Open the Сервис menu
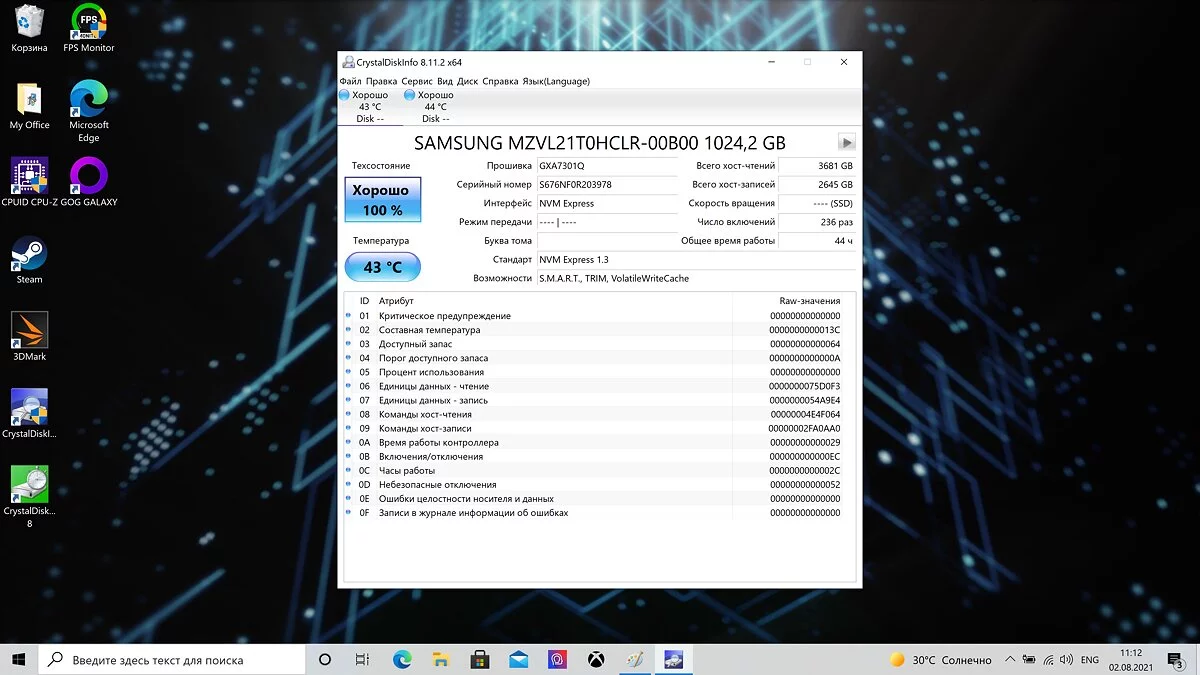The image size is (1200, 675). [417, 81]
